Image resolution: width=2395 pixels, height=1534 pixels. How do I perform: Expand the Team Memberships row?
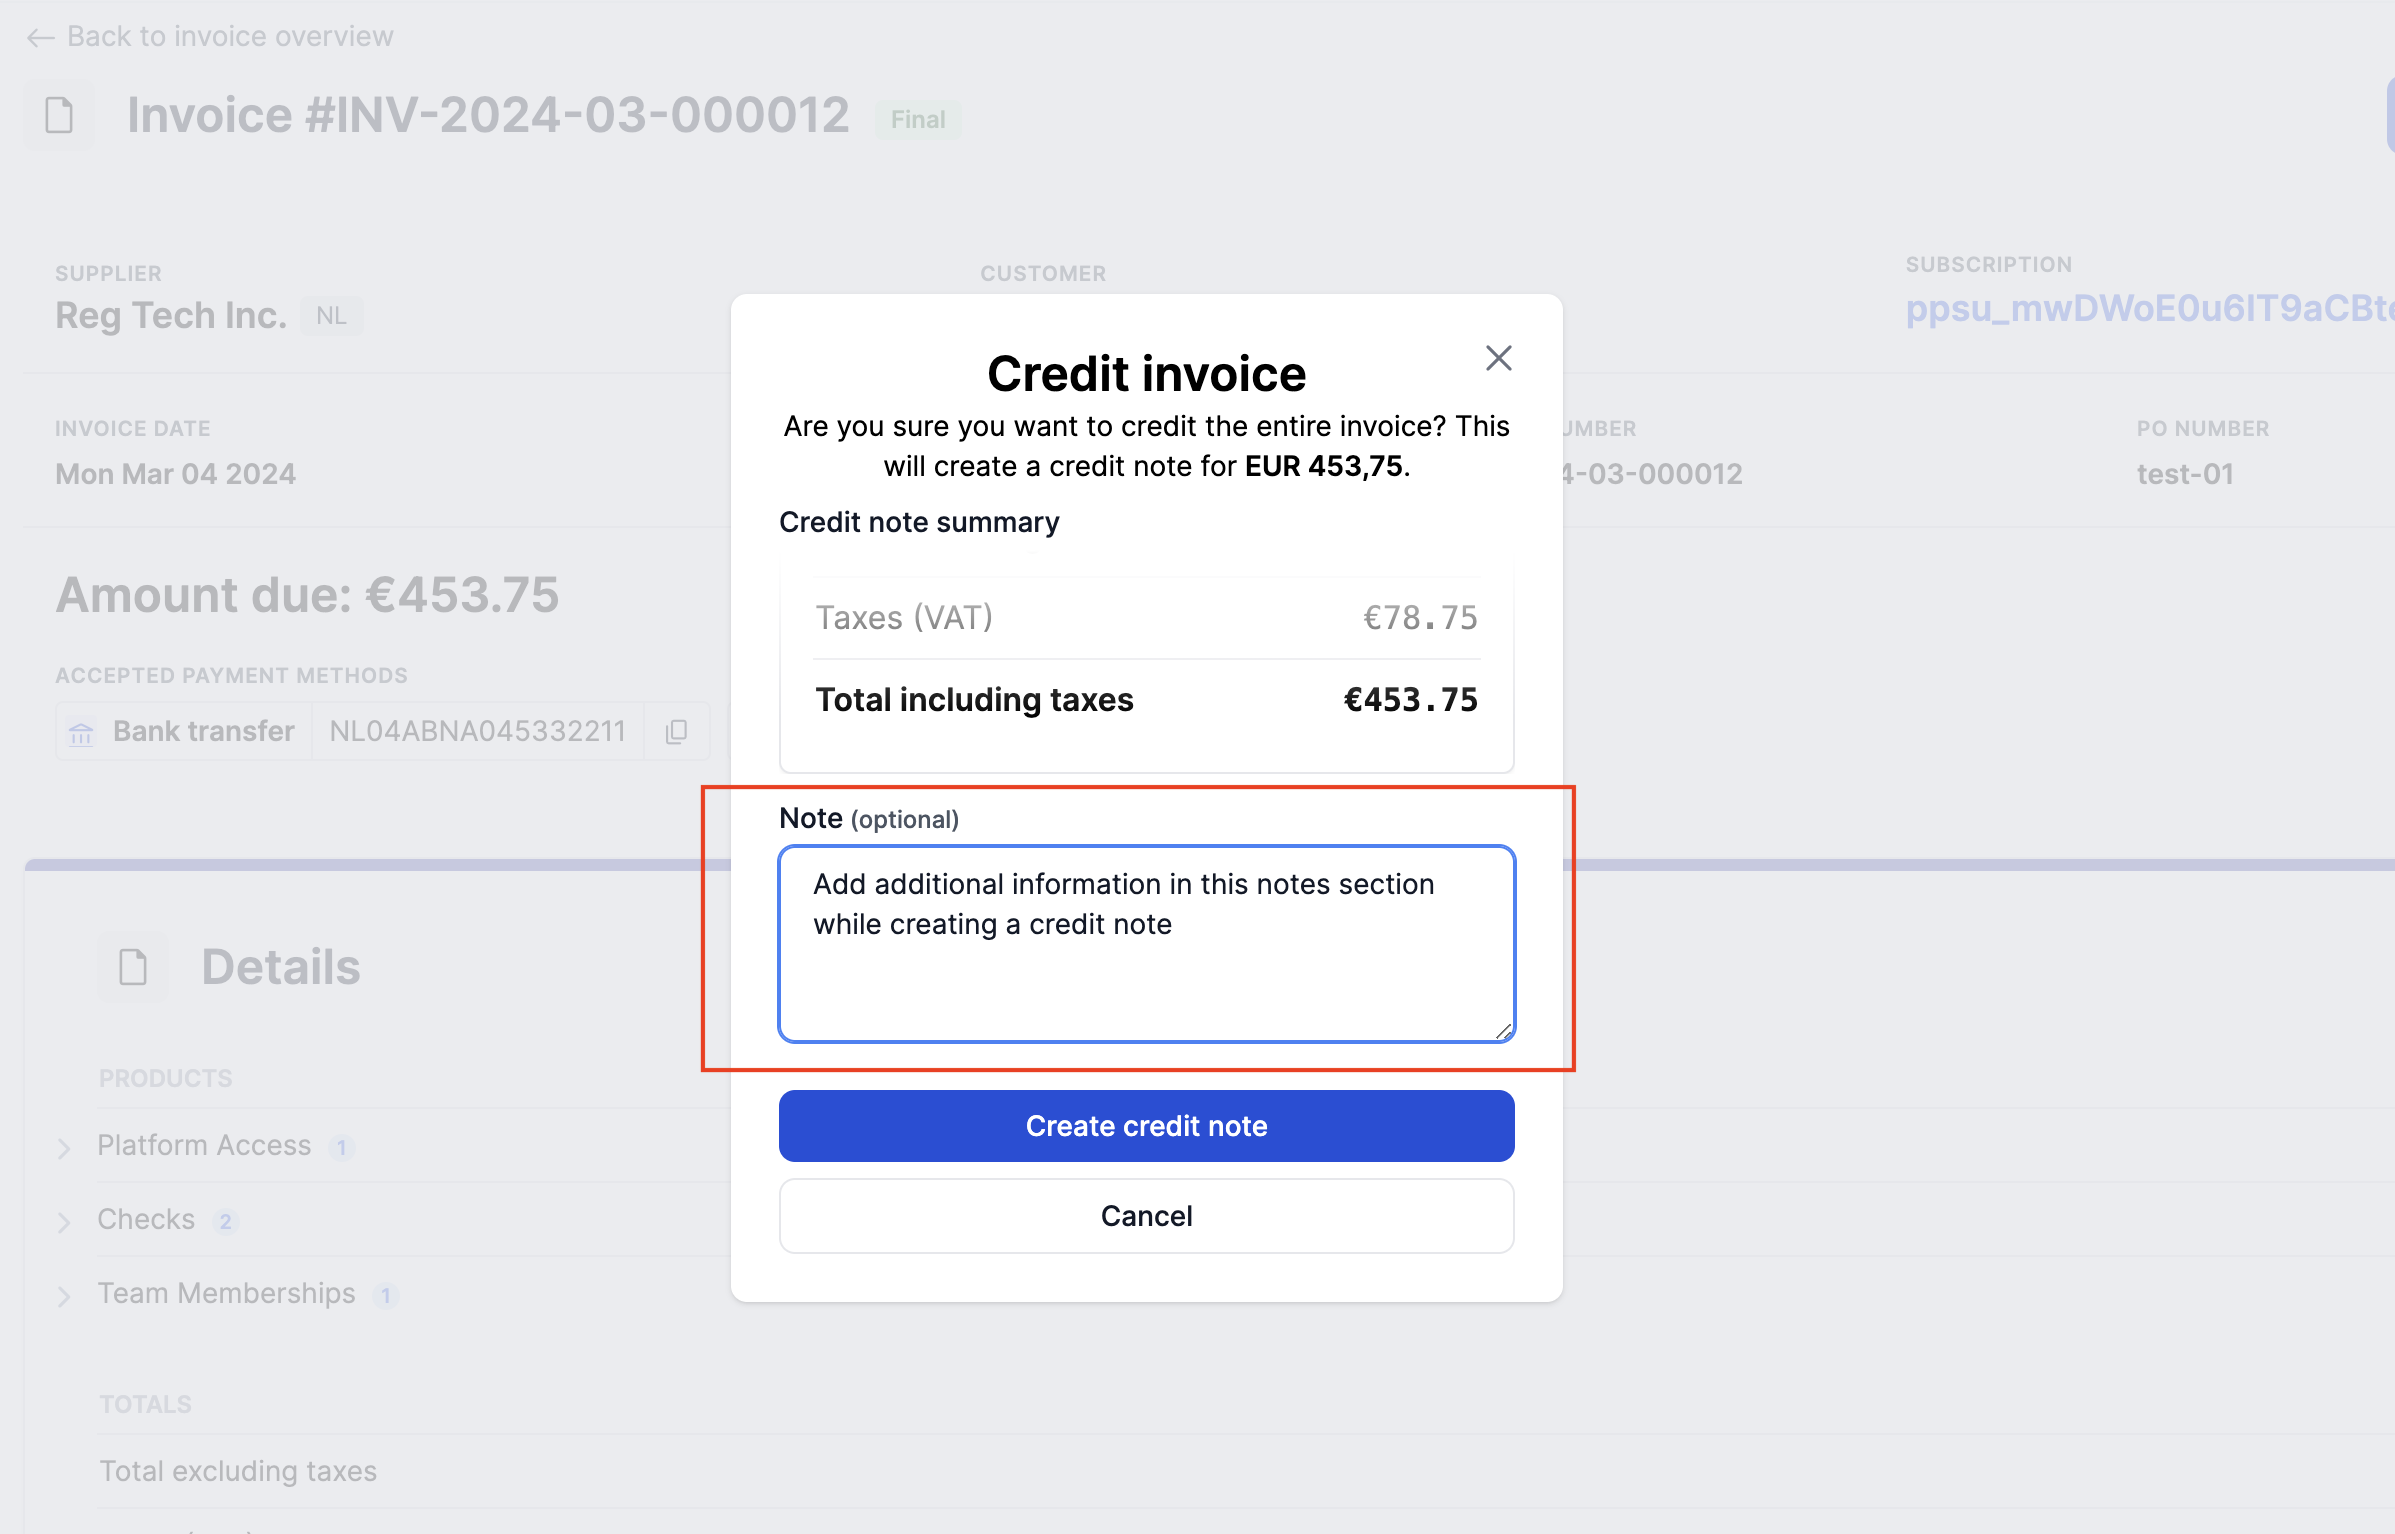(x=64, y=1296)
